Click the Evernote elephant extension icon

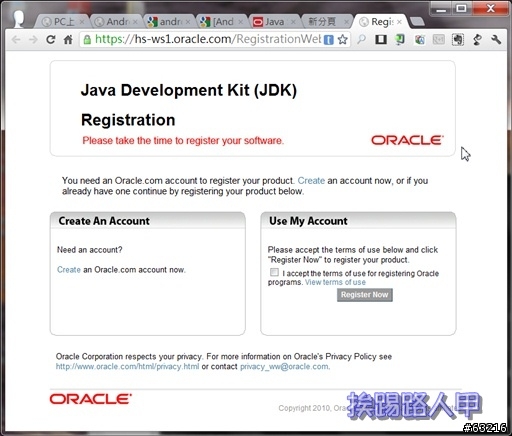pos(458,40)
